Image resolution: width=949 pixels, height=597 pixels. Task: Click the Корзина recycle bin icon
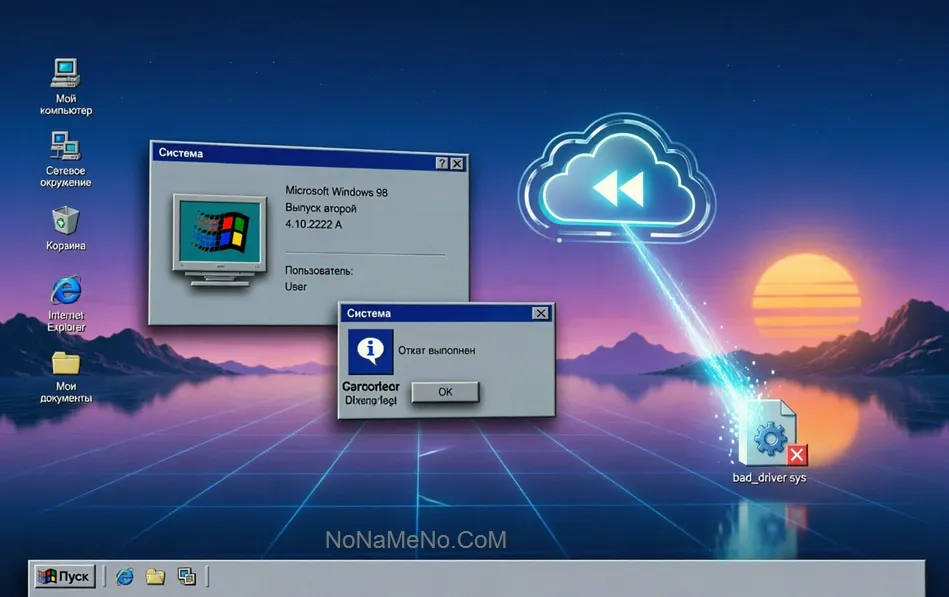(x=65, y=228)
